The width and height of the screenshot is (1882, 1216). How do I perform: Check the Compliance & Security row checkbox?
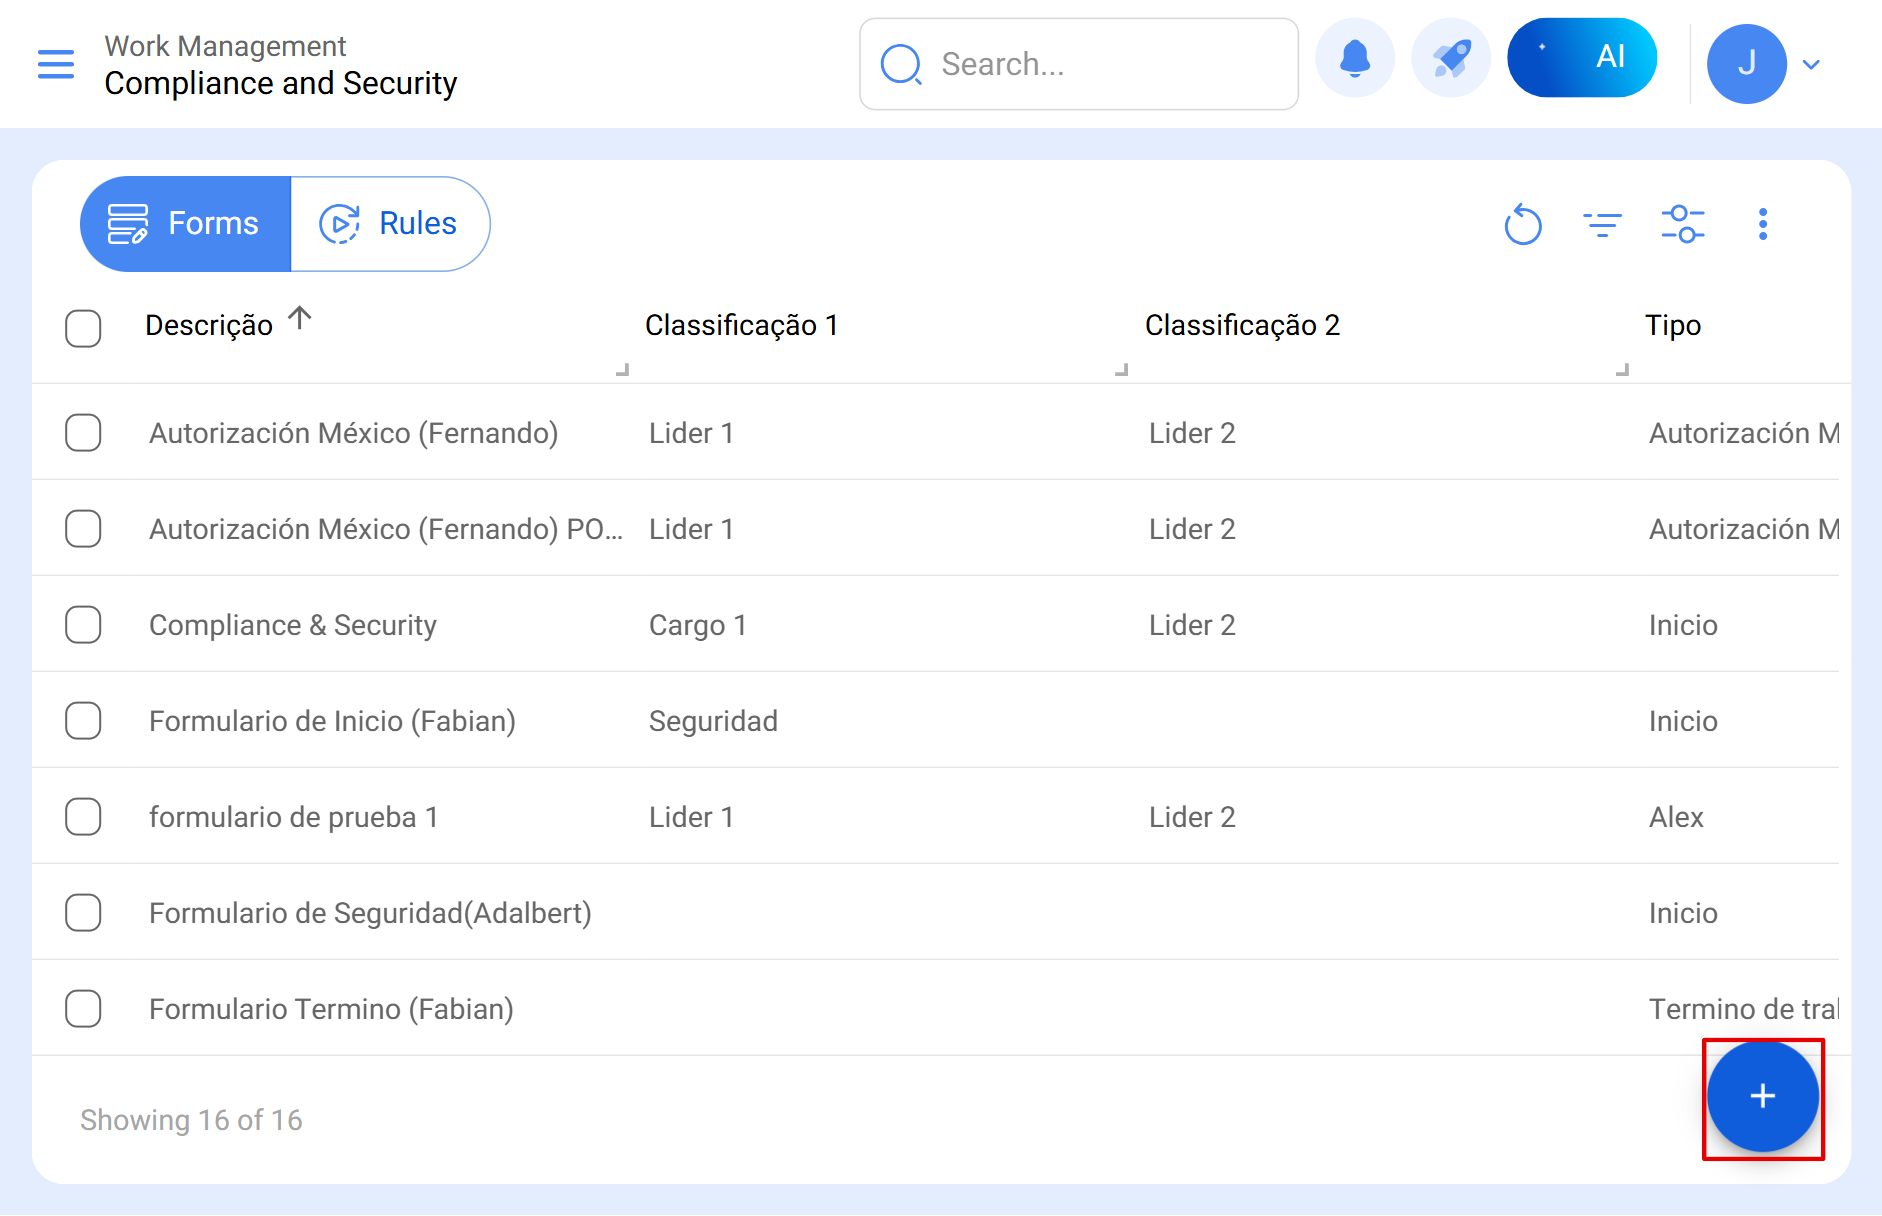83,625
